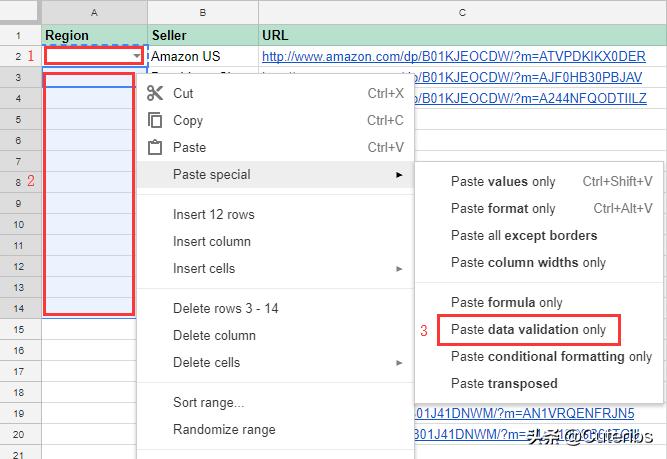This screenshot has height=459, width=667.
Task: Select column C header
Action: point(462,12)
